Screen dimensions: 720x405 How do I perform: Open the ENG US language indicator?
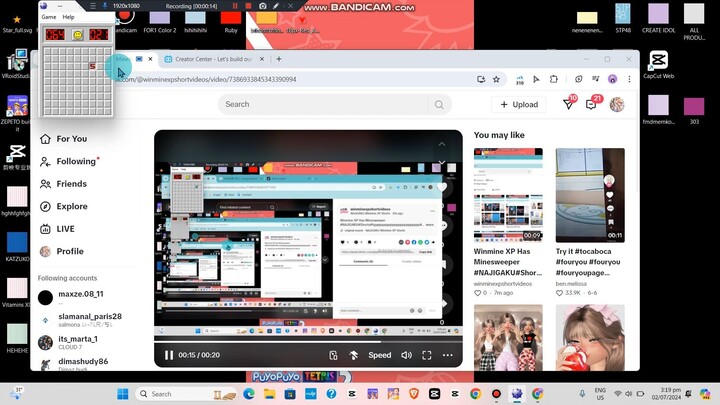click(x=600, y=394)
